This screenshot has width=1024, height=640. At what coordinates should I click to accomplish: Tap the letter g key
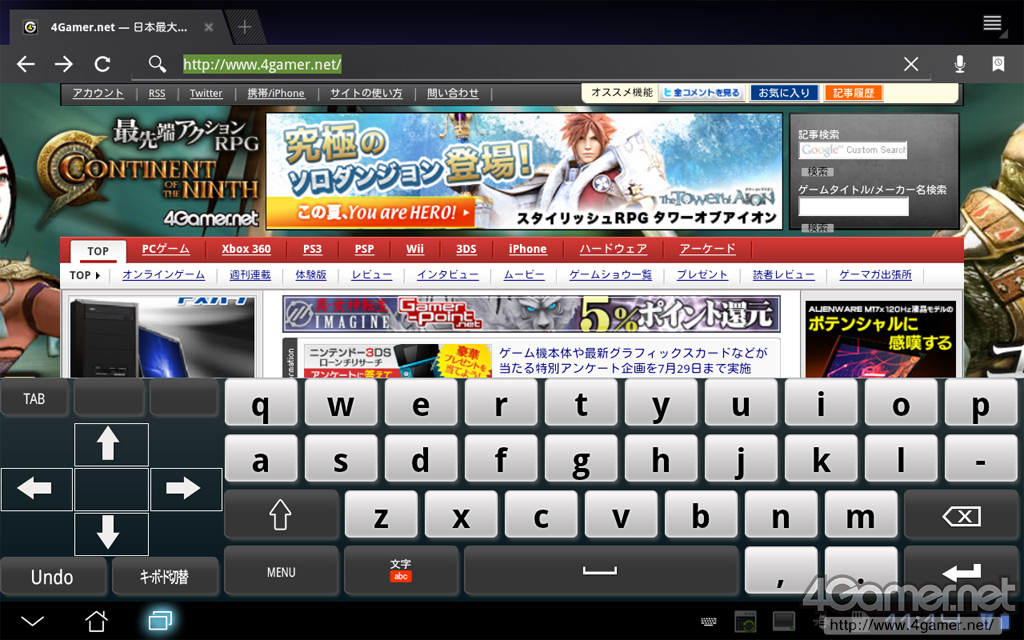click(x=581, y=460)
